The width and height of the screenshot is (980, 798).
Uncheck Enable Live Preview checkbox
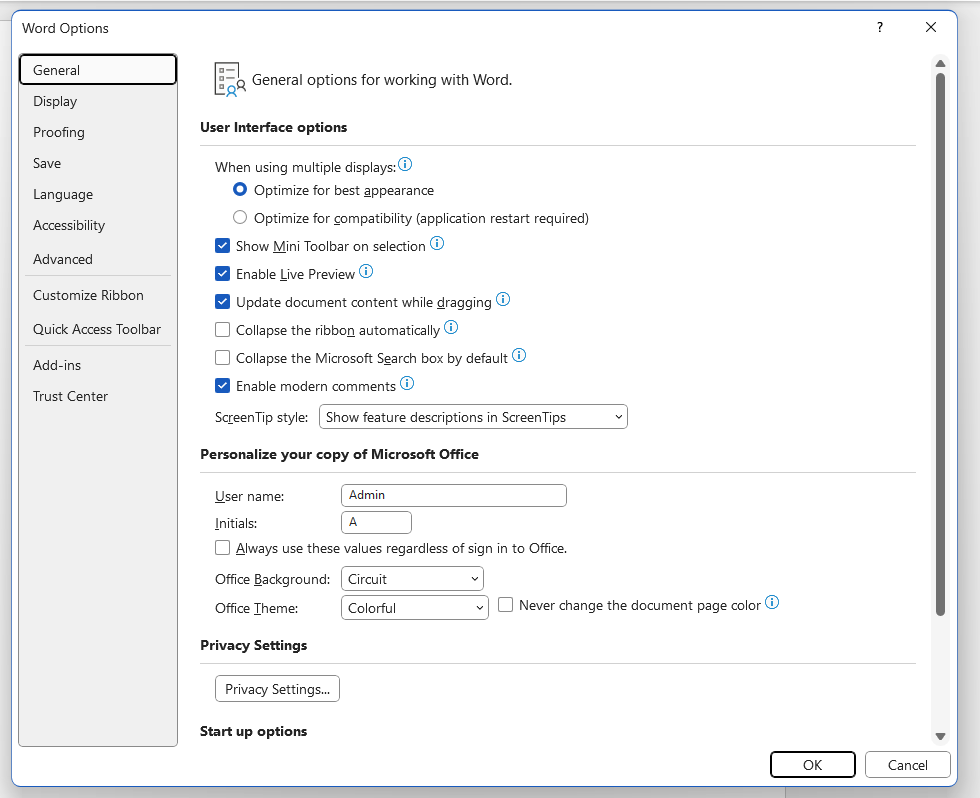222,274
